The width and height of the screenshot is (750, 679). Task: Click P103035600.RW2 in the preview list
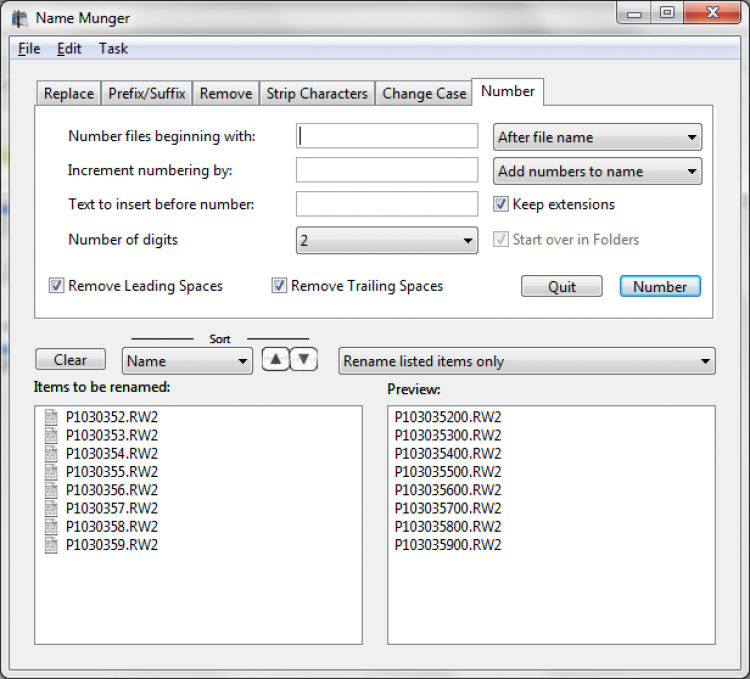(x=448, y=490)
